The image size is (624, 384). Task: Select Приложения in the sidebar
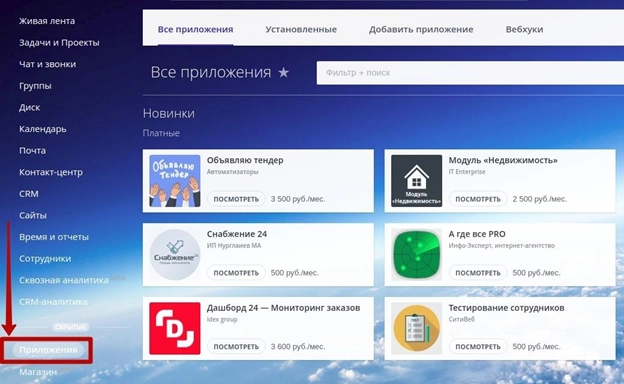click(x=48, y=350)
